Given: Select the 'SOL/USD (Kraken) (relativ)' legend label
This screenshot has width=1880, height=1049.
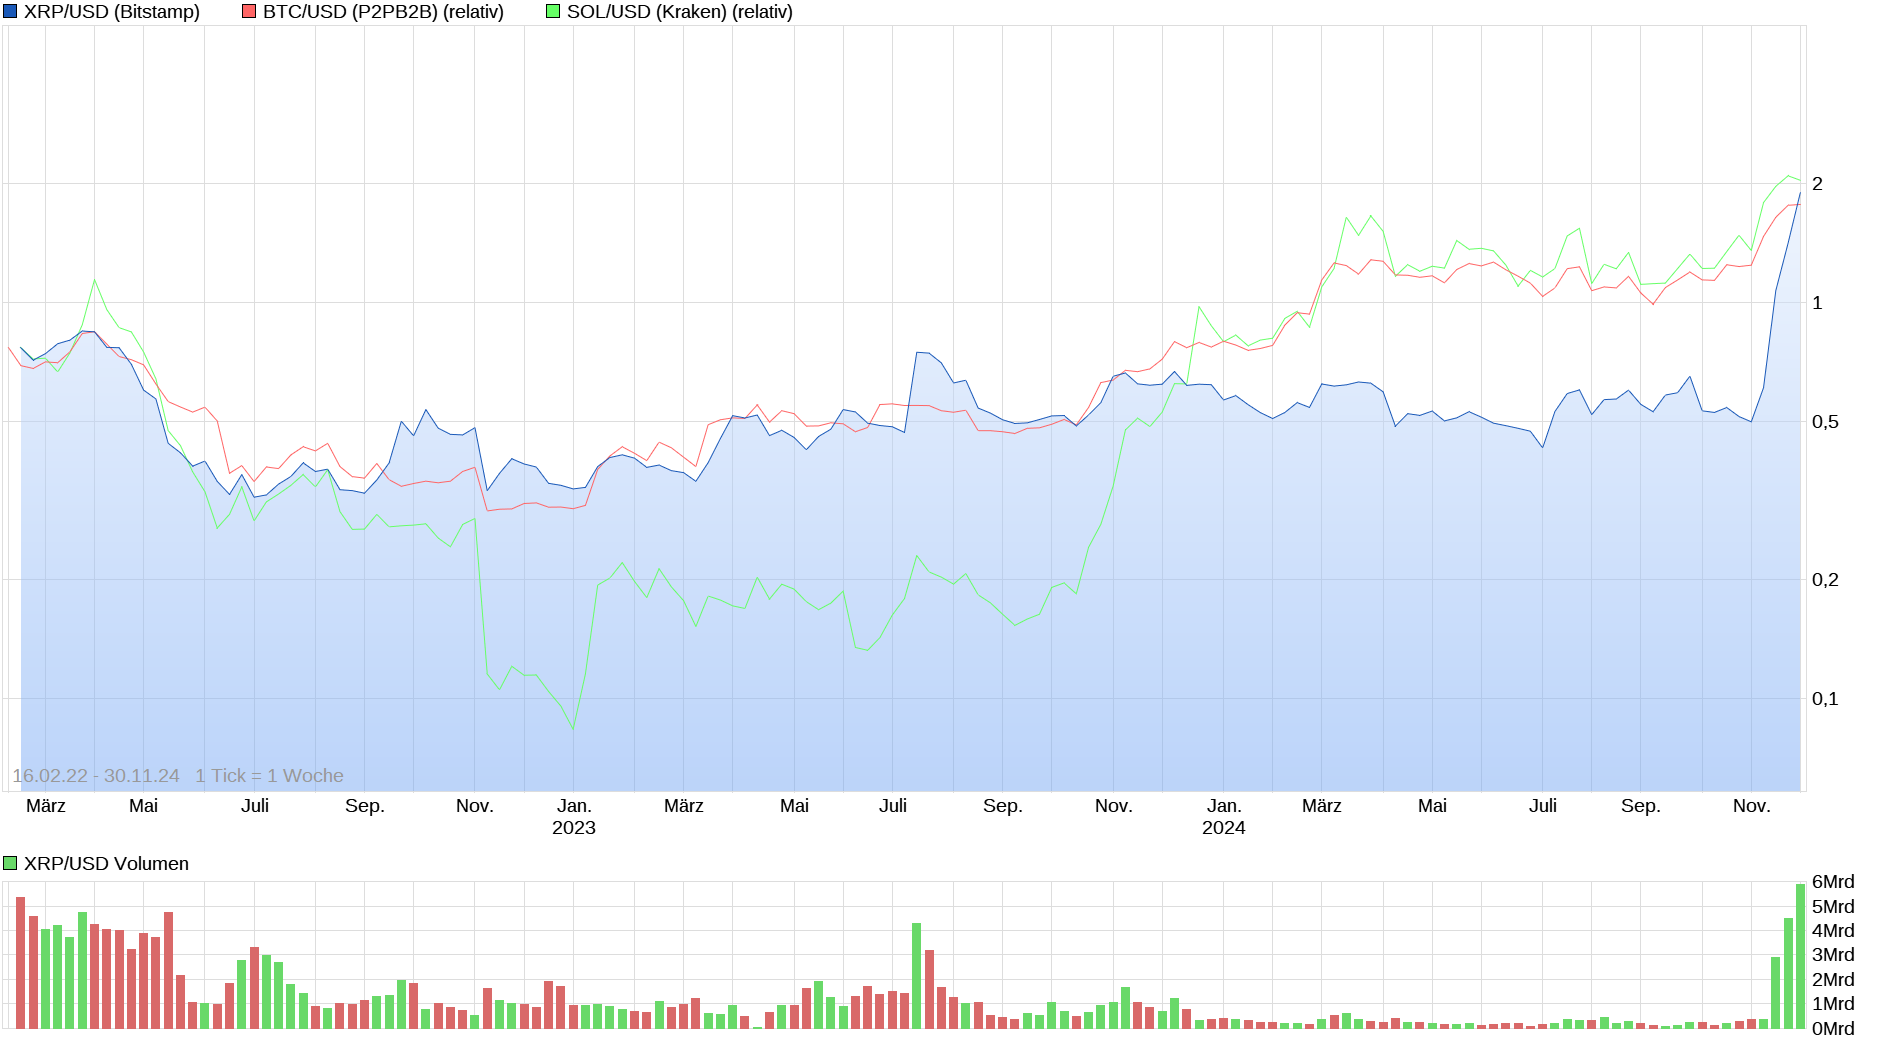Looking at the screenshot, I should click(x=680, y=12).
